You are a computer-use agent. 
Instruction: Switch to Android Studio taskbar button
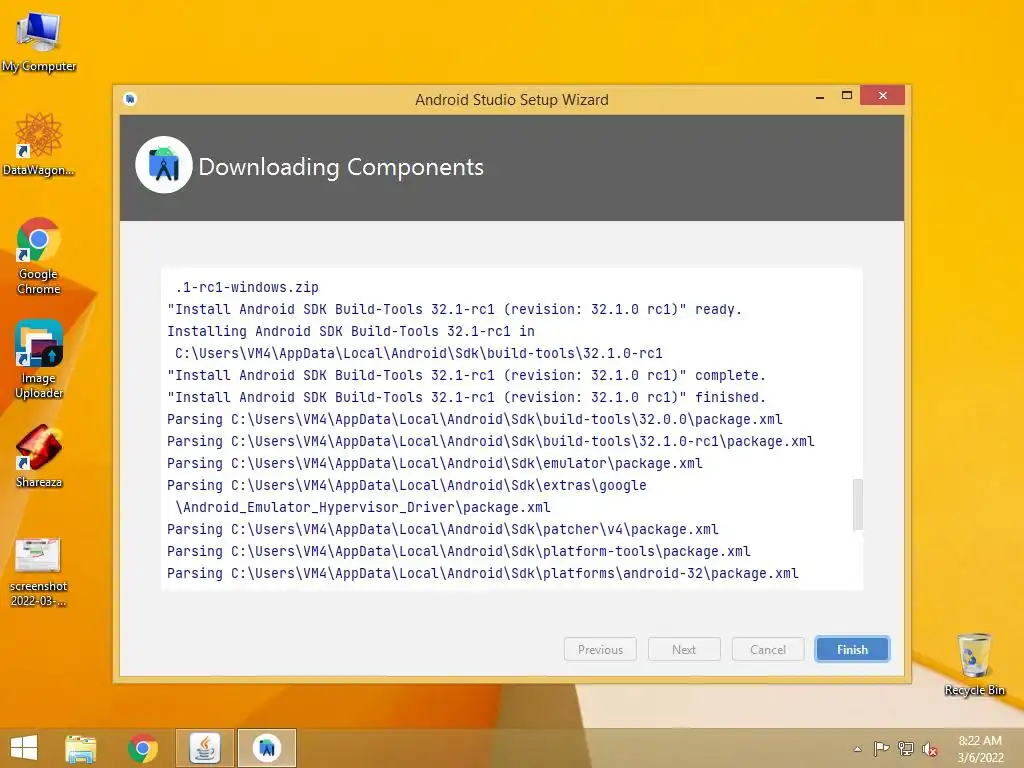point(266,748)
